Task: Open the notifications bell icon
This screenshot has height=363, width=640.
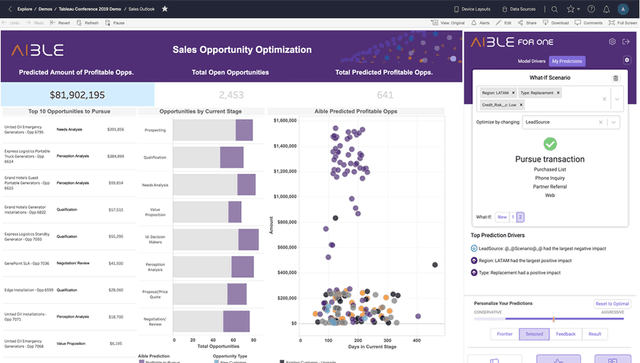Action: pyautogui.click(x=607, y=9)
